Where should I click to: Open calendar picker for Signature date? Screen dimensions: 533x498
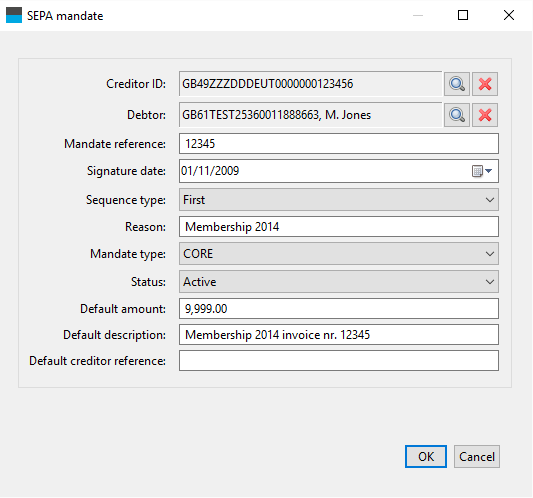coord(482,171)
